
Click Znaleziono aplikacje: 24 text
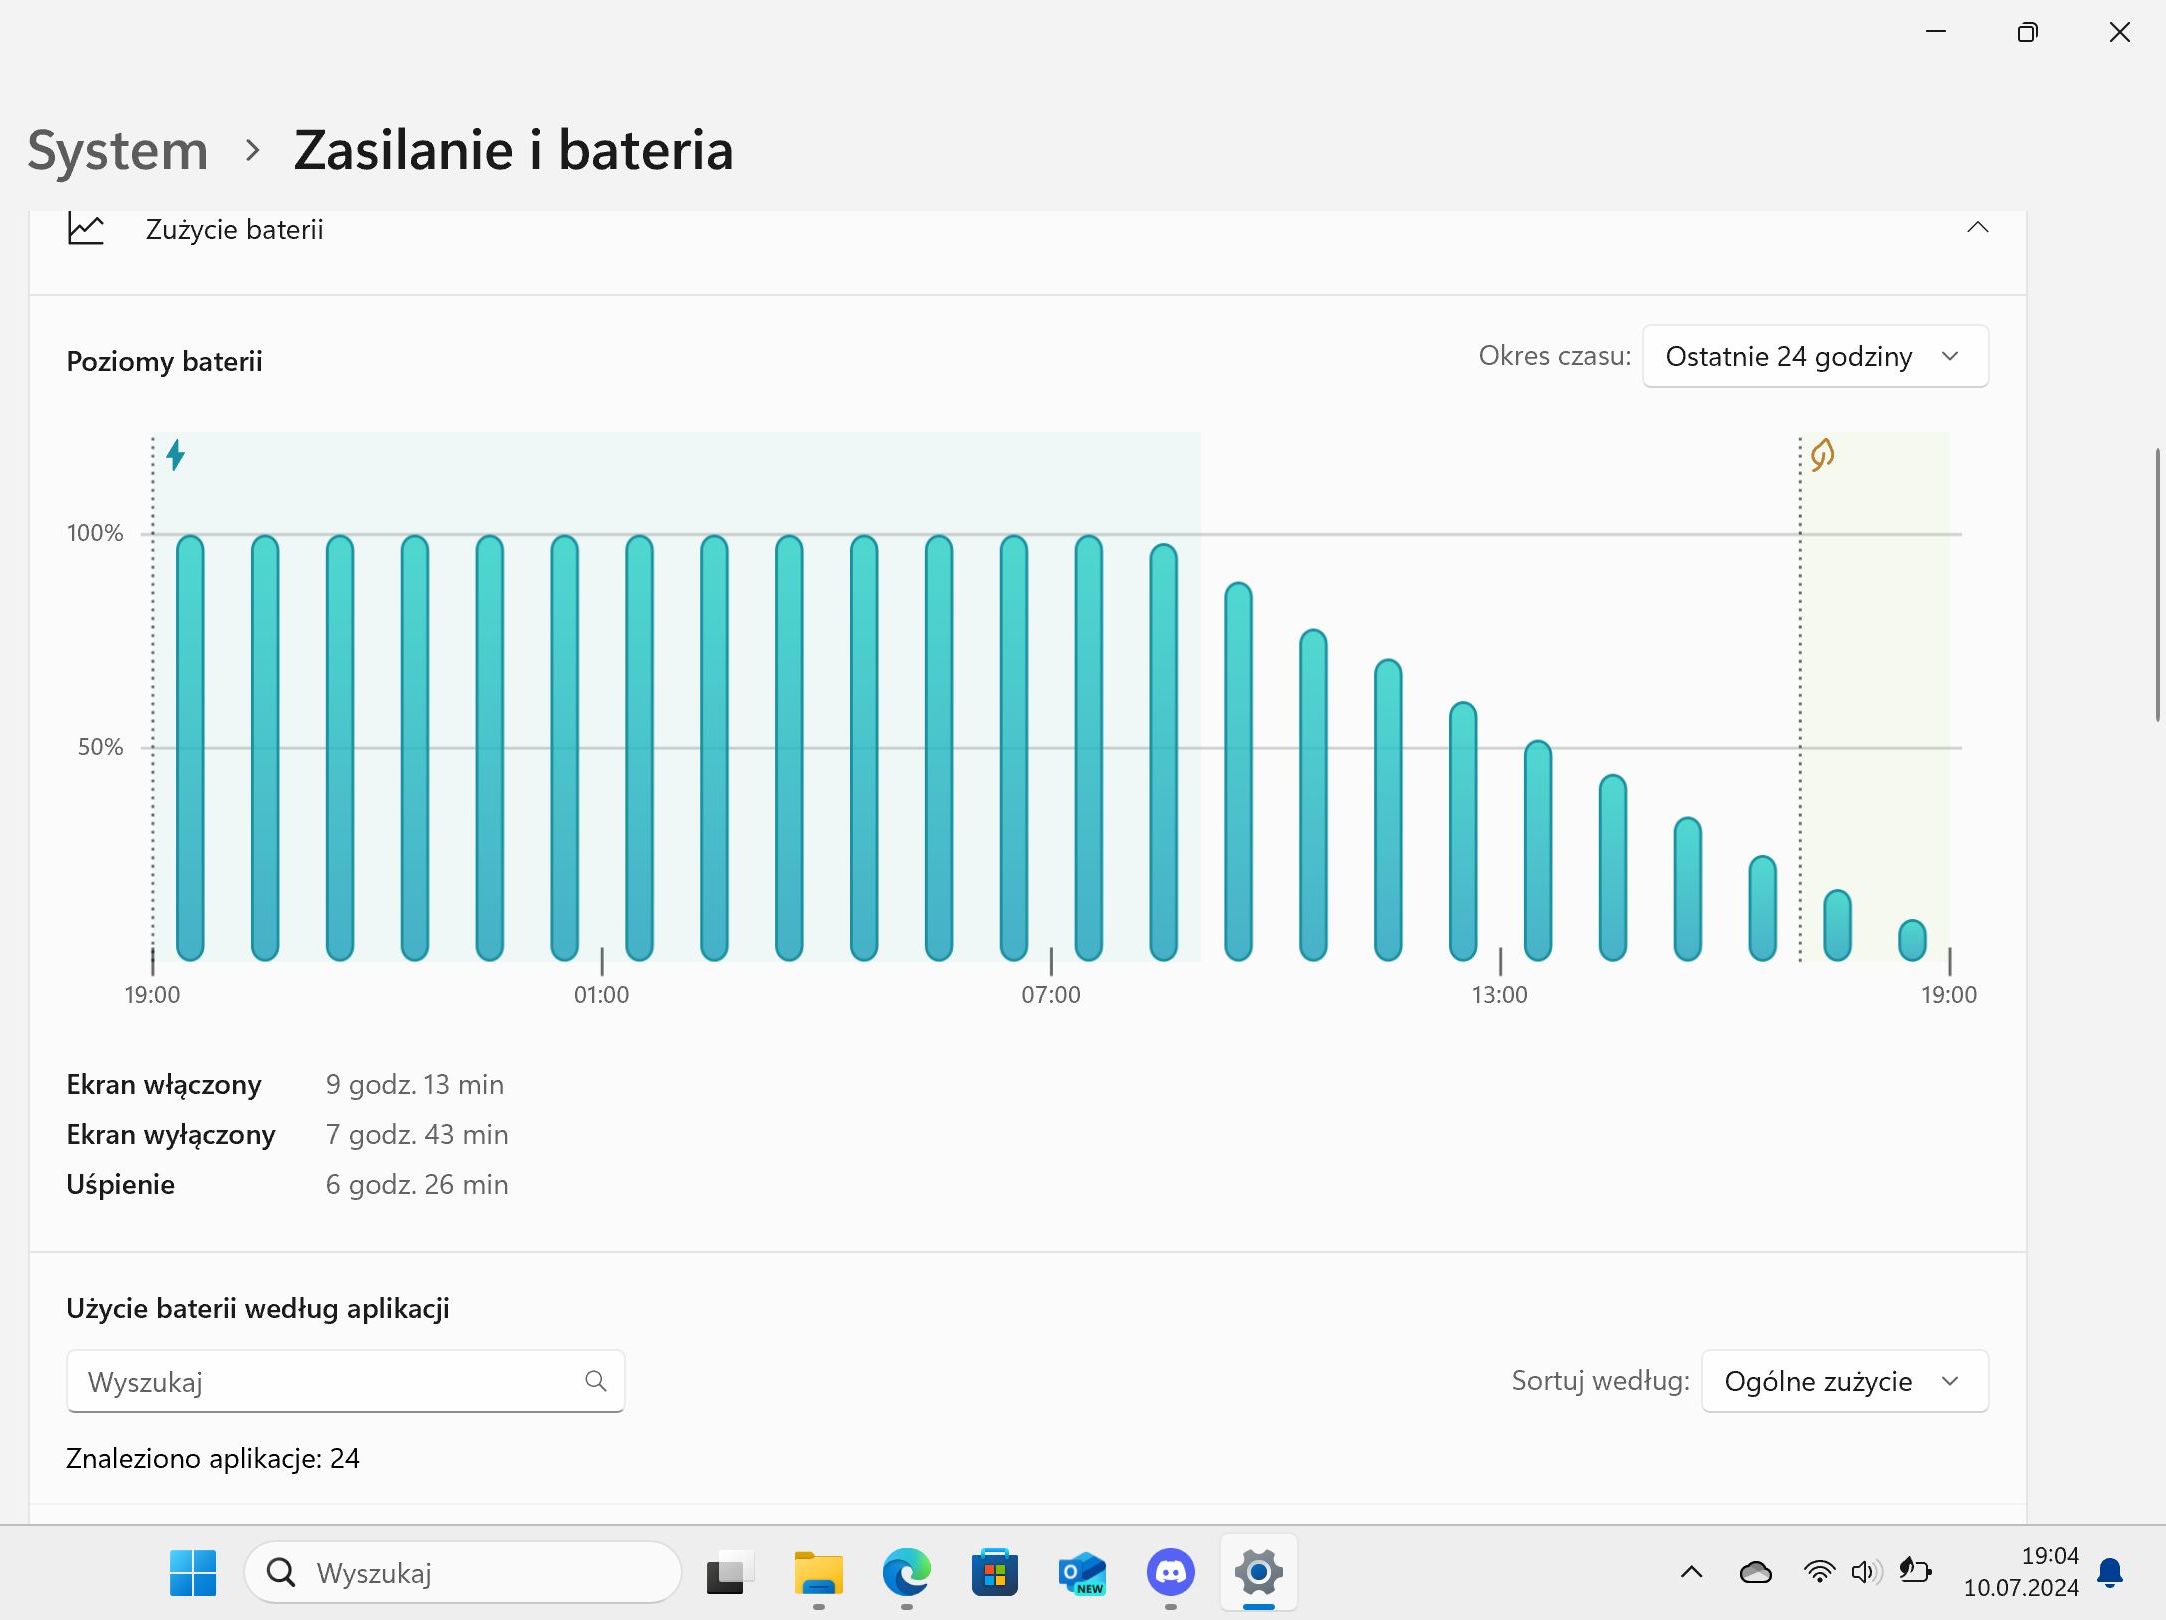tap(213, 1458)
